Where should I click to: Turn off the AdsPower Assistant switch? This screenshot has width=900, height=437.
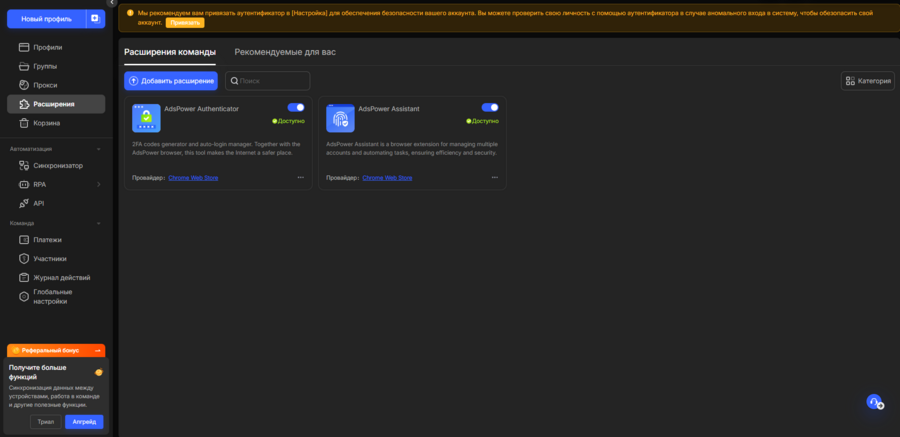click(489, 107)
